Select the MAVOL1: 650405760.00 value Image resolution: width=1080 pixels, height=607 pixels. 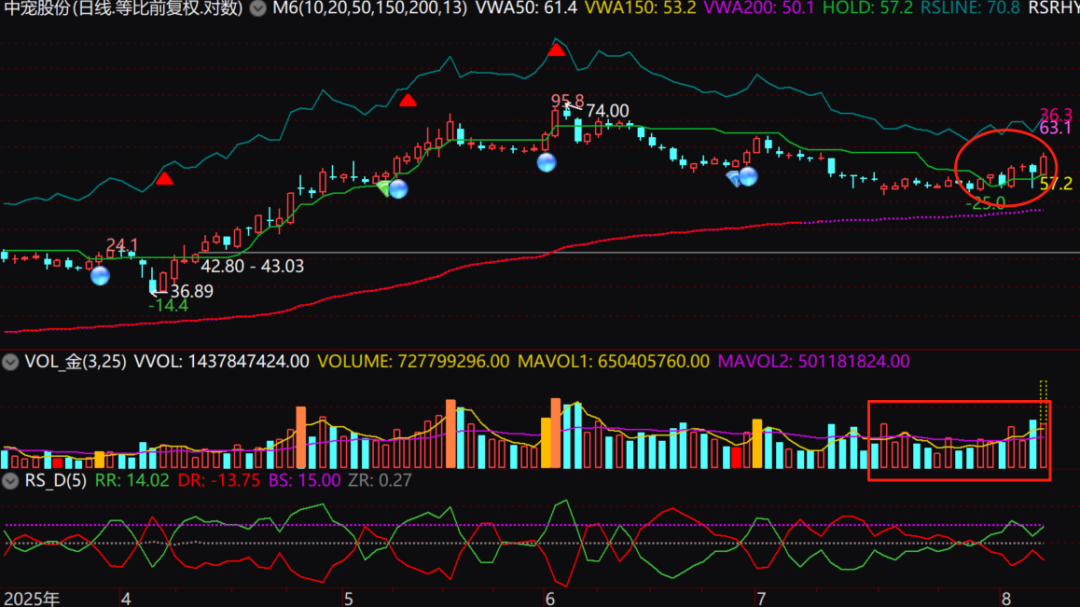point(613,362)
